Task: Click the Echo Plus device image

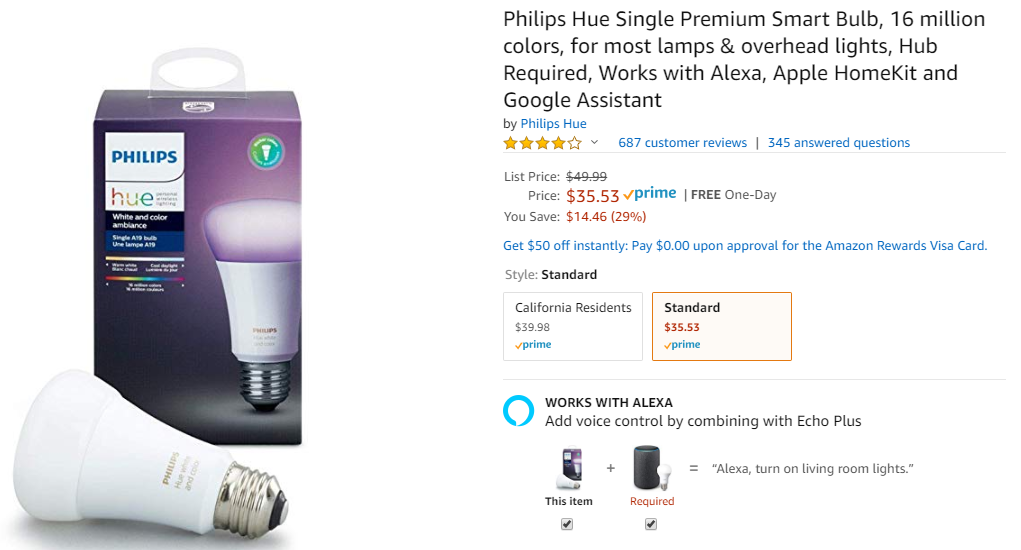Action: tap(652, 467)
